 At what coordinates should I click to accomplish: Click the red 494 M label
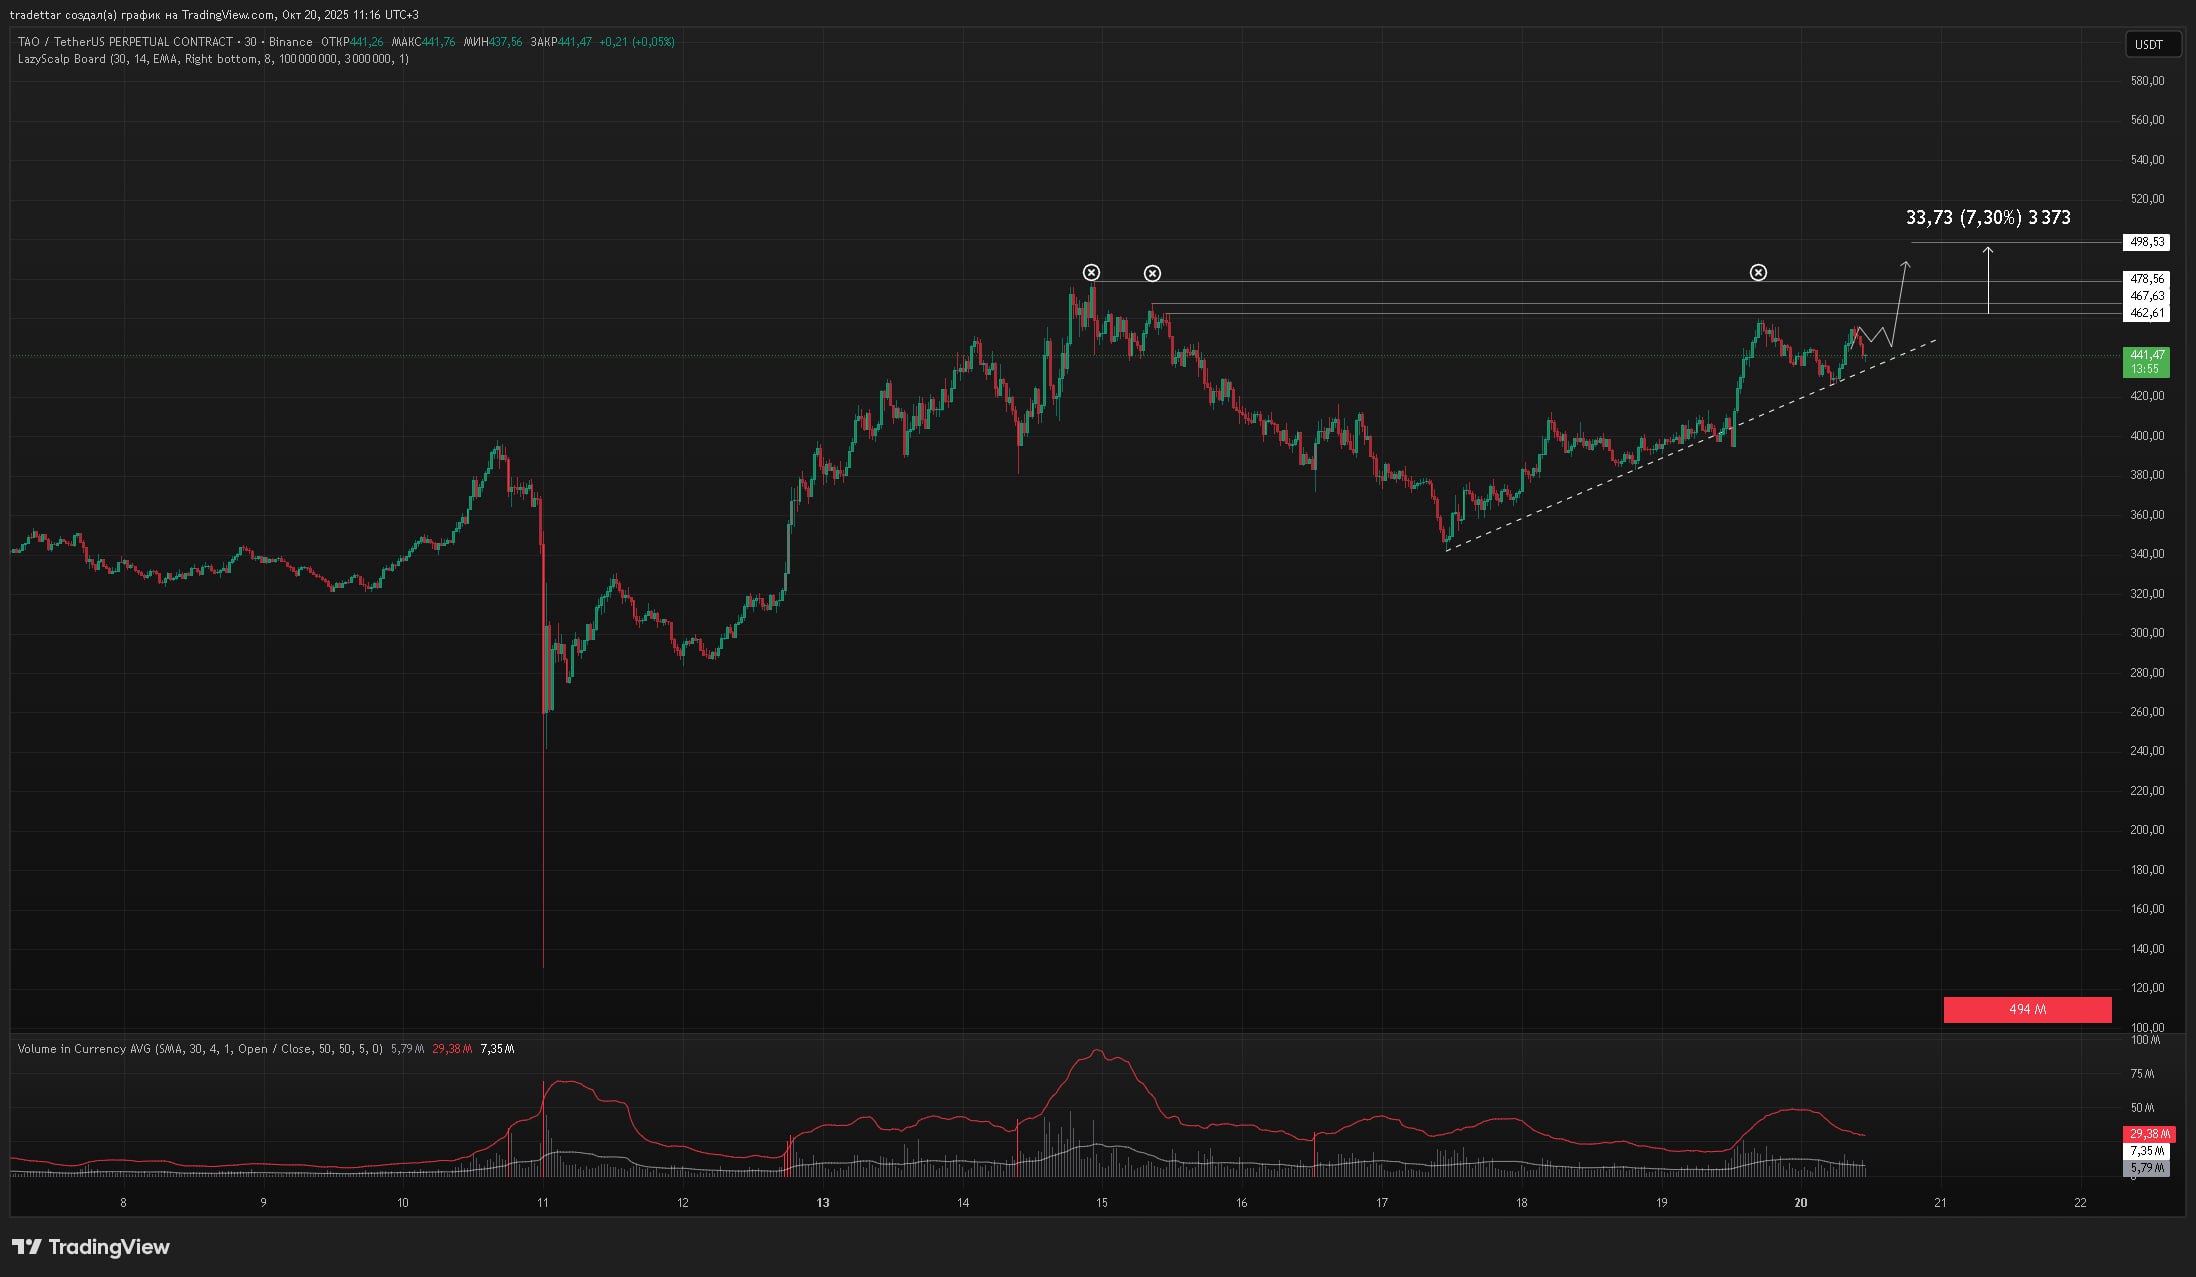tap(2027, 1010)
